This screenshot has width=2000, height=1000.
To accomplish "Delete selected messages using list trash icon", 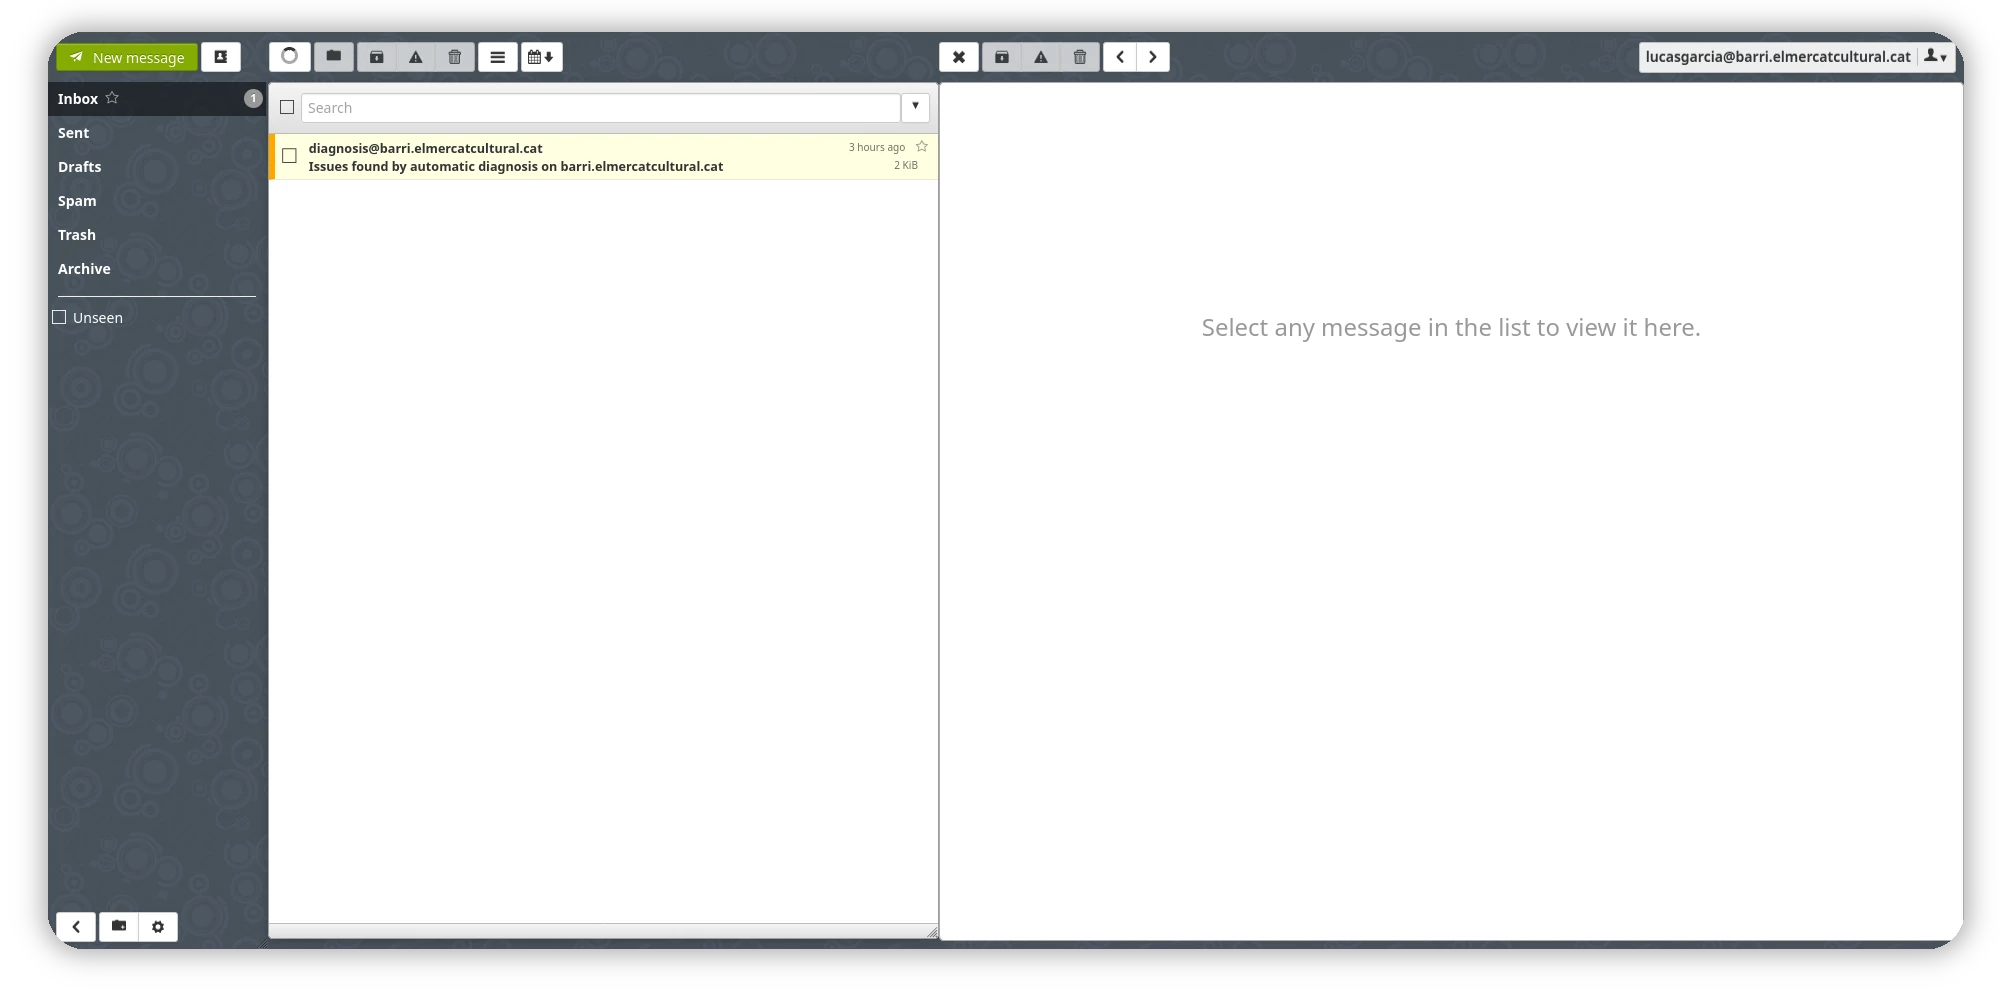I will (x=455, y=57).
